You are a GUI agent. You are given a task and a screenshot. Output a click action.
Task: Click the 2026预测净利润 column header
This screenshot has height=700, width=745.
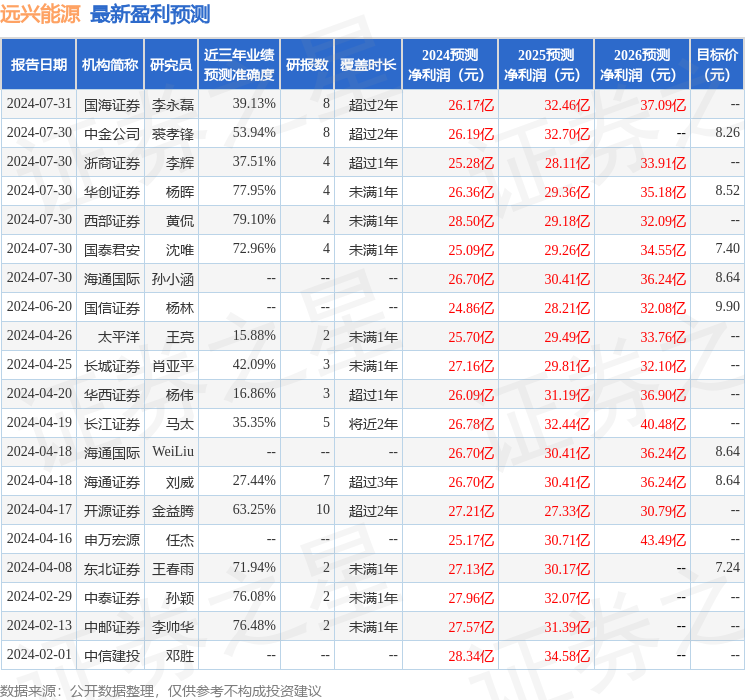642,64
